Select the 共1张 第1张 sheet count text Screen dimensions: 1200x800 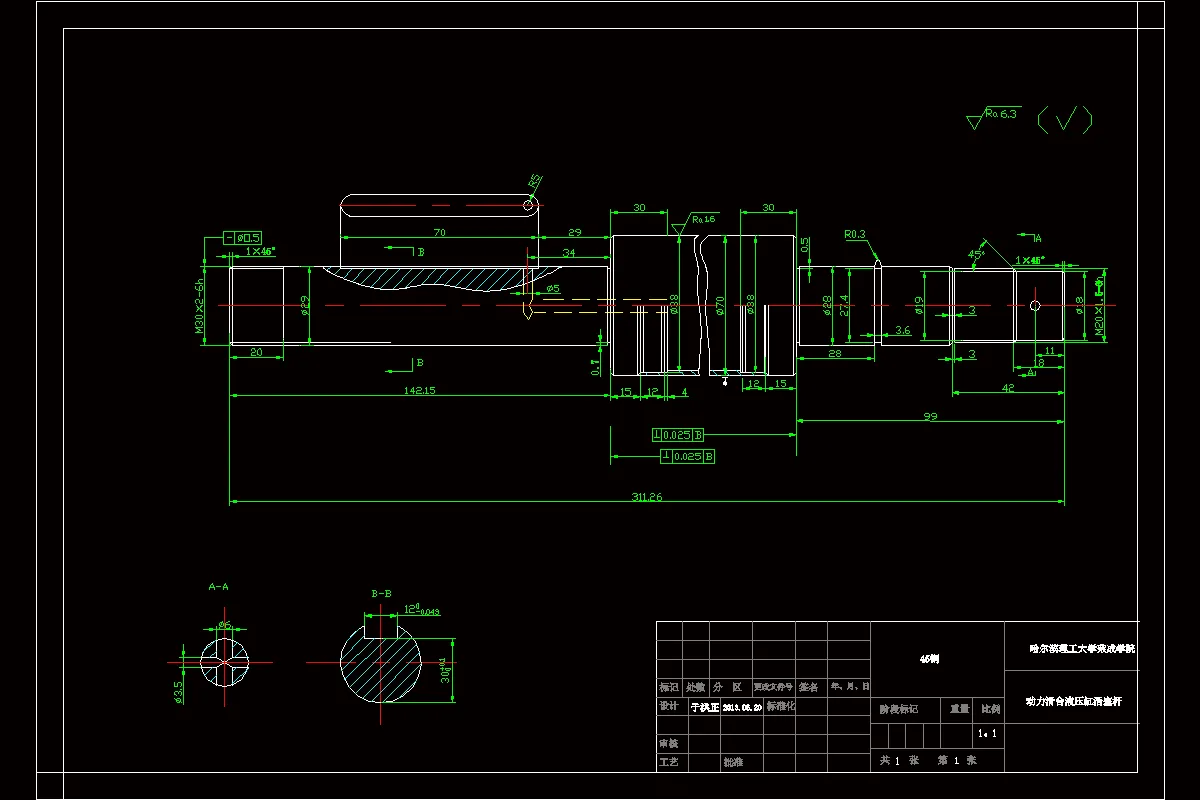927,761
